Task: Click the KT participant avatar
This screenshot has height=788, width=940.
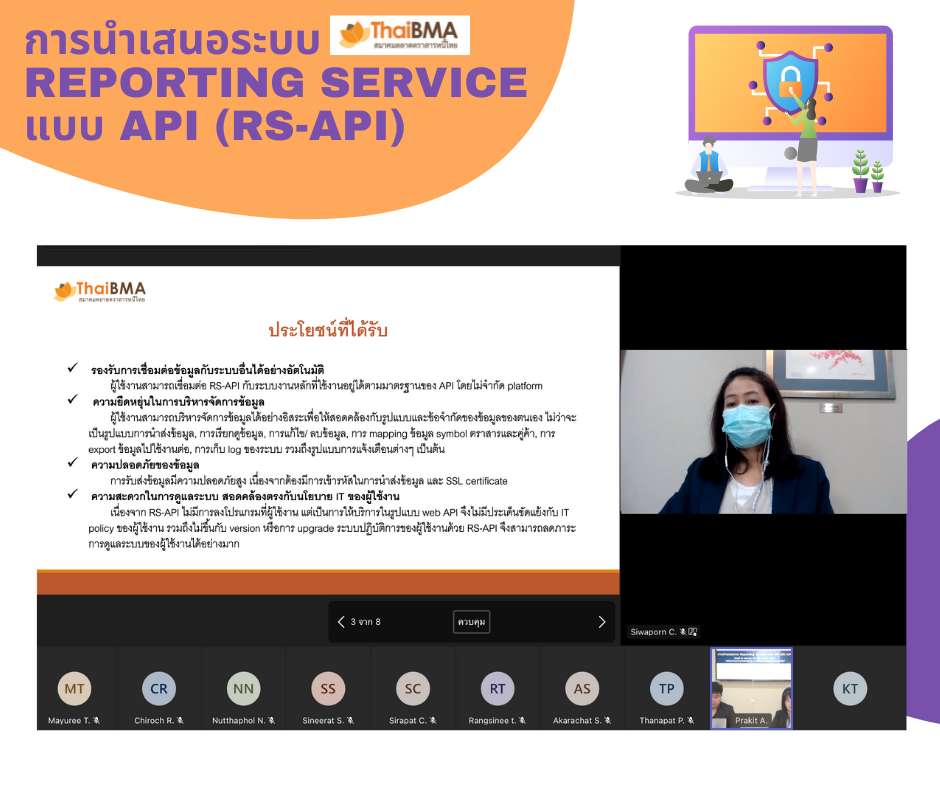Action: tap(850, 689)
